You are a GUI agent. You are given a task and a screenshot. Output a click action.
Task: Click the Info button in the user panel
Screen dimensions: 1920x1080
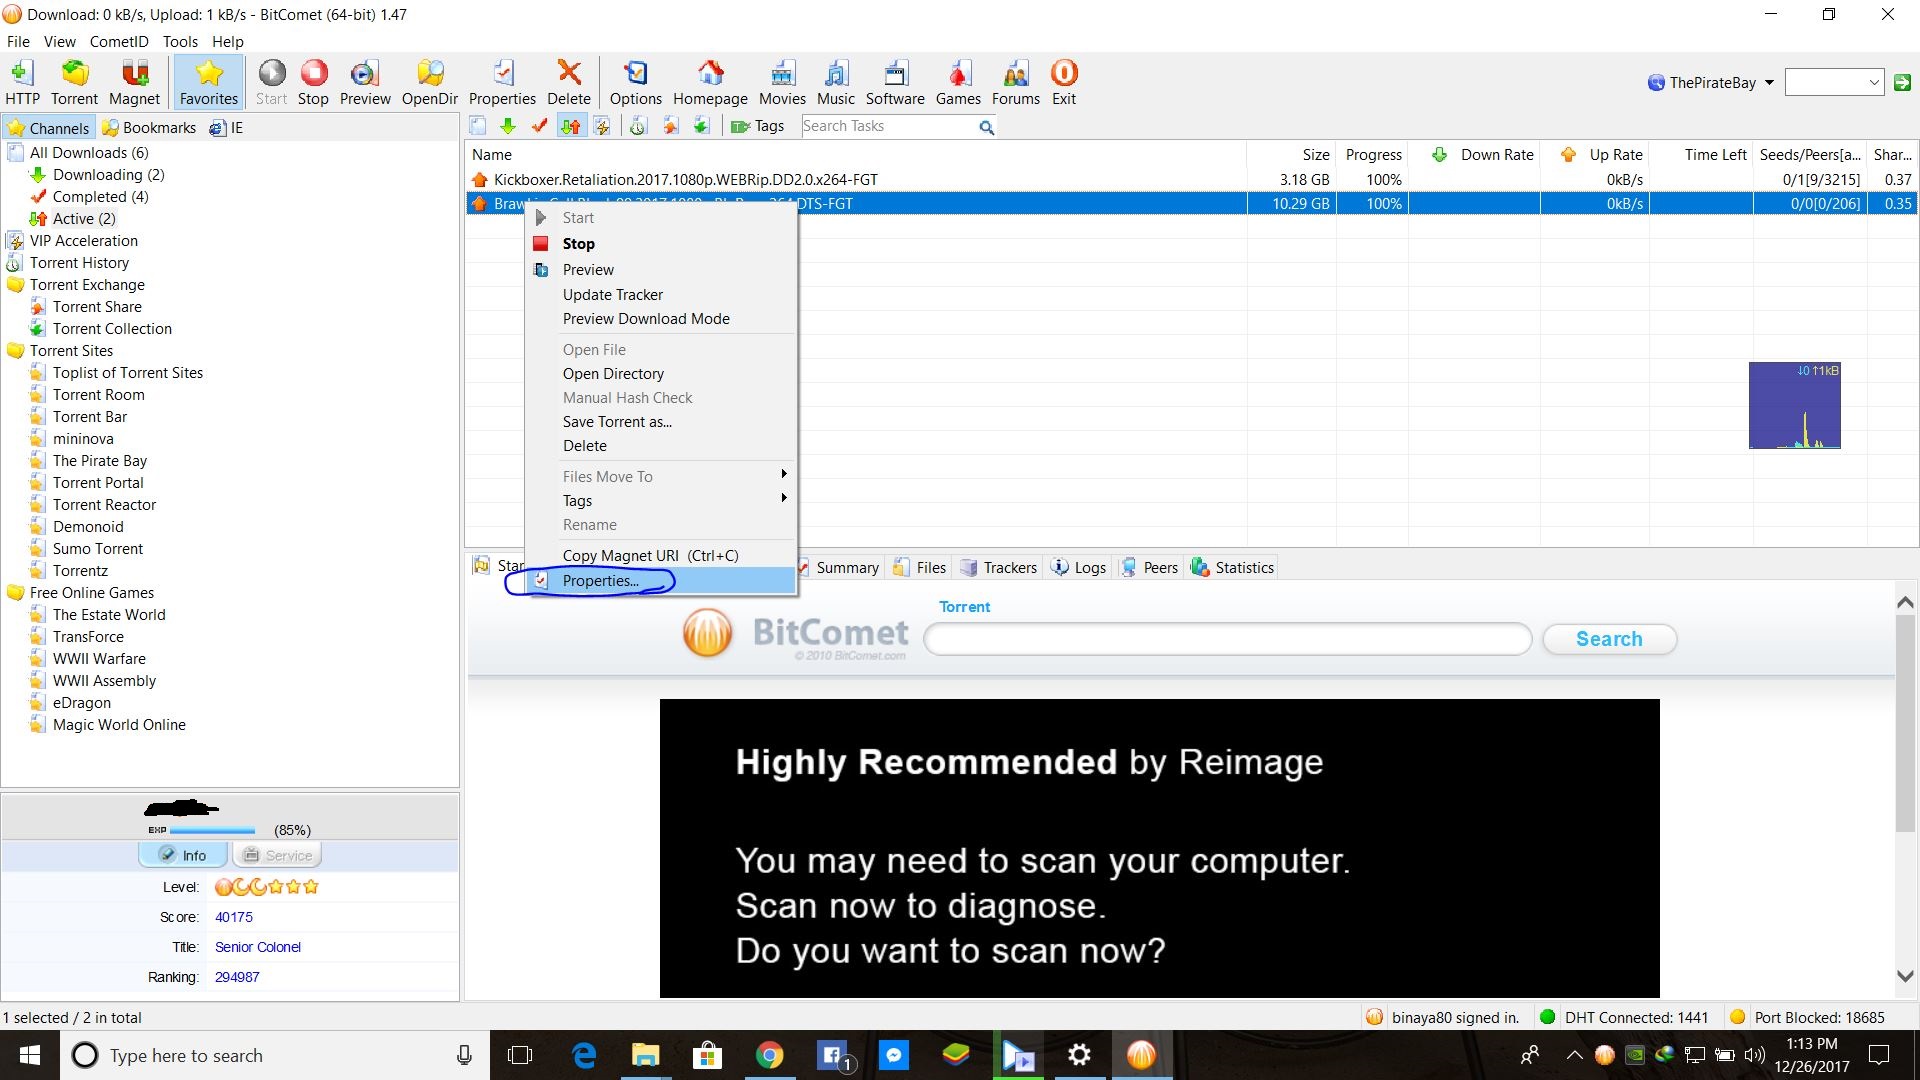click(184, 855)
